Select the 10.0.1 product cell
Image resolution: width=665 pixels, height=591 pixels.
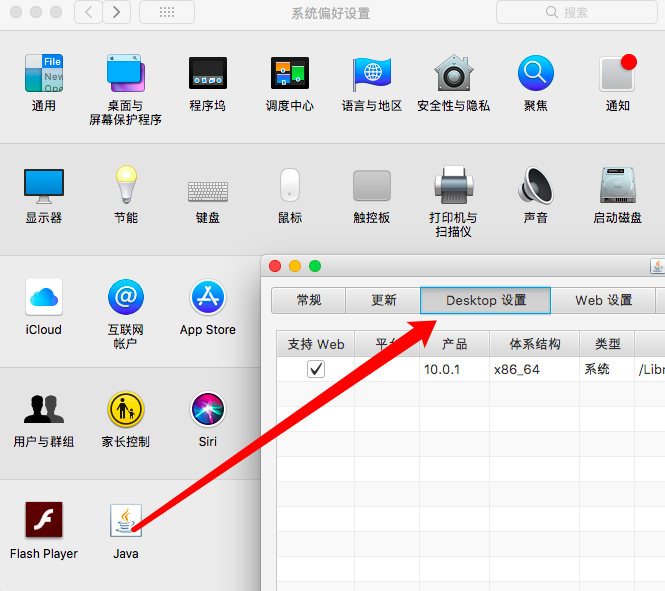point(454,369)
